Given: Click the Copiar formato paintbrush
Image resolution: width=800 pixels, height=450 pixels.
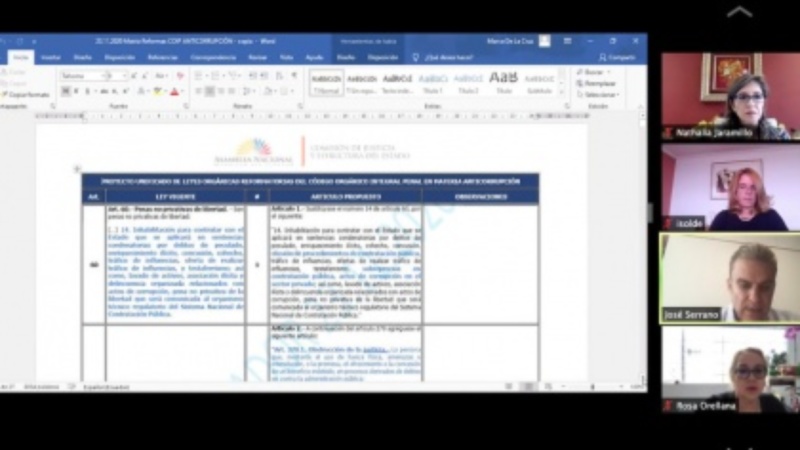Looking at the screenshot, I should pos(26,95).
